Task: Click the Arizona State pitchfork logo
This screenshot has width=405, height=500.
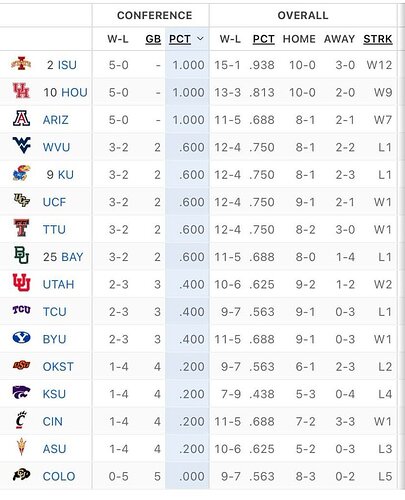Action: coord(21,447)
